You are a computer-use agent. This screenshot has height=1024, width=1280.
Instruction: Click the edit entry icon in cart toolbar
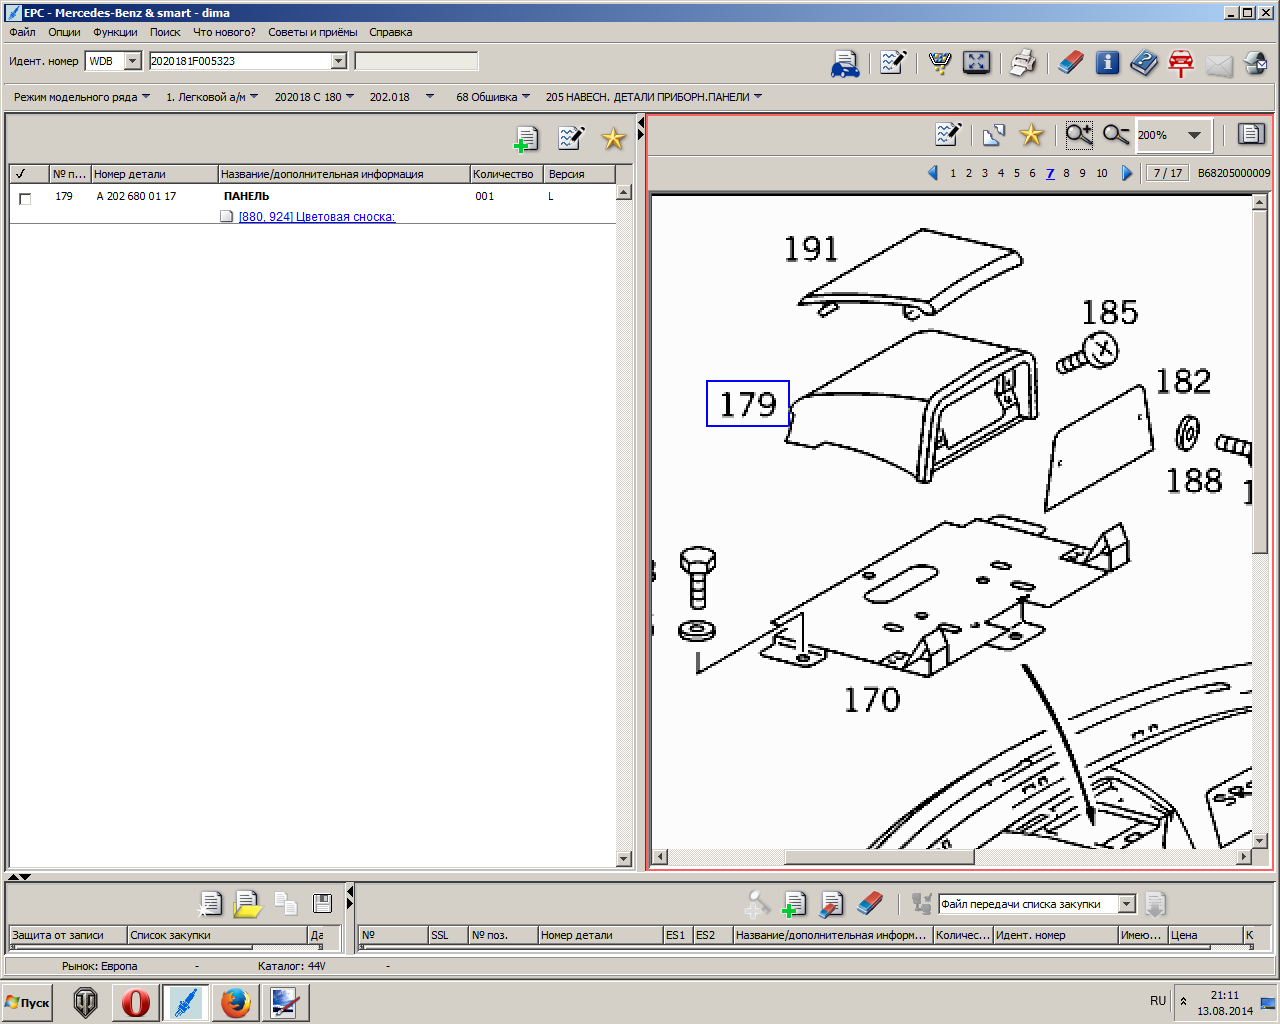831,904
